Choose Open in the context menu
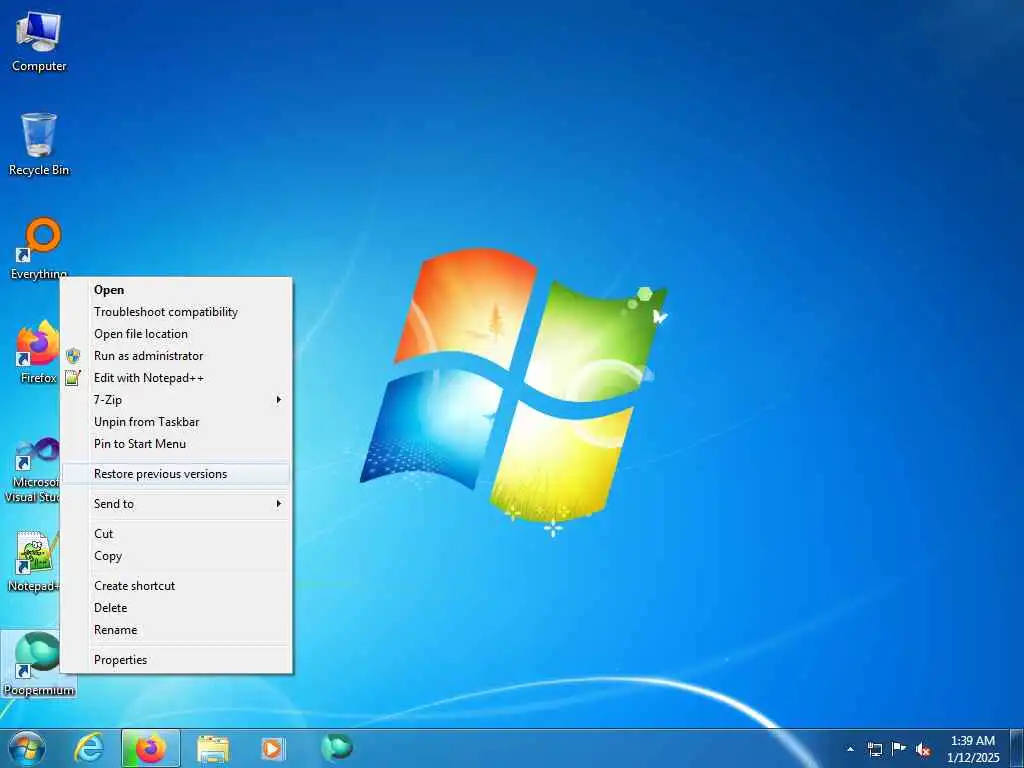 click(x=175, y=290)
